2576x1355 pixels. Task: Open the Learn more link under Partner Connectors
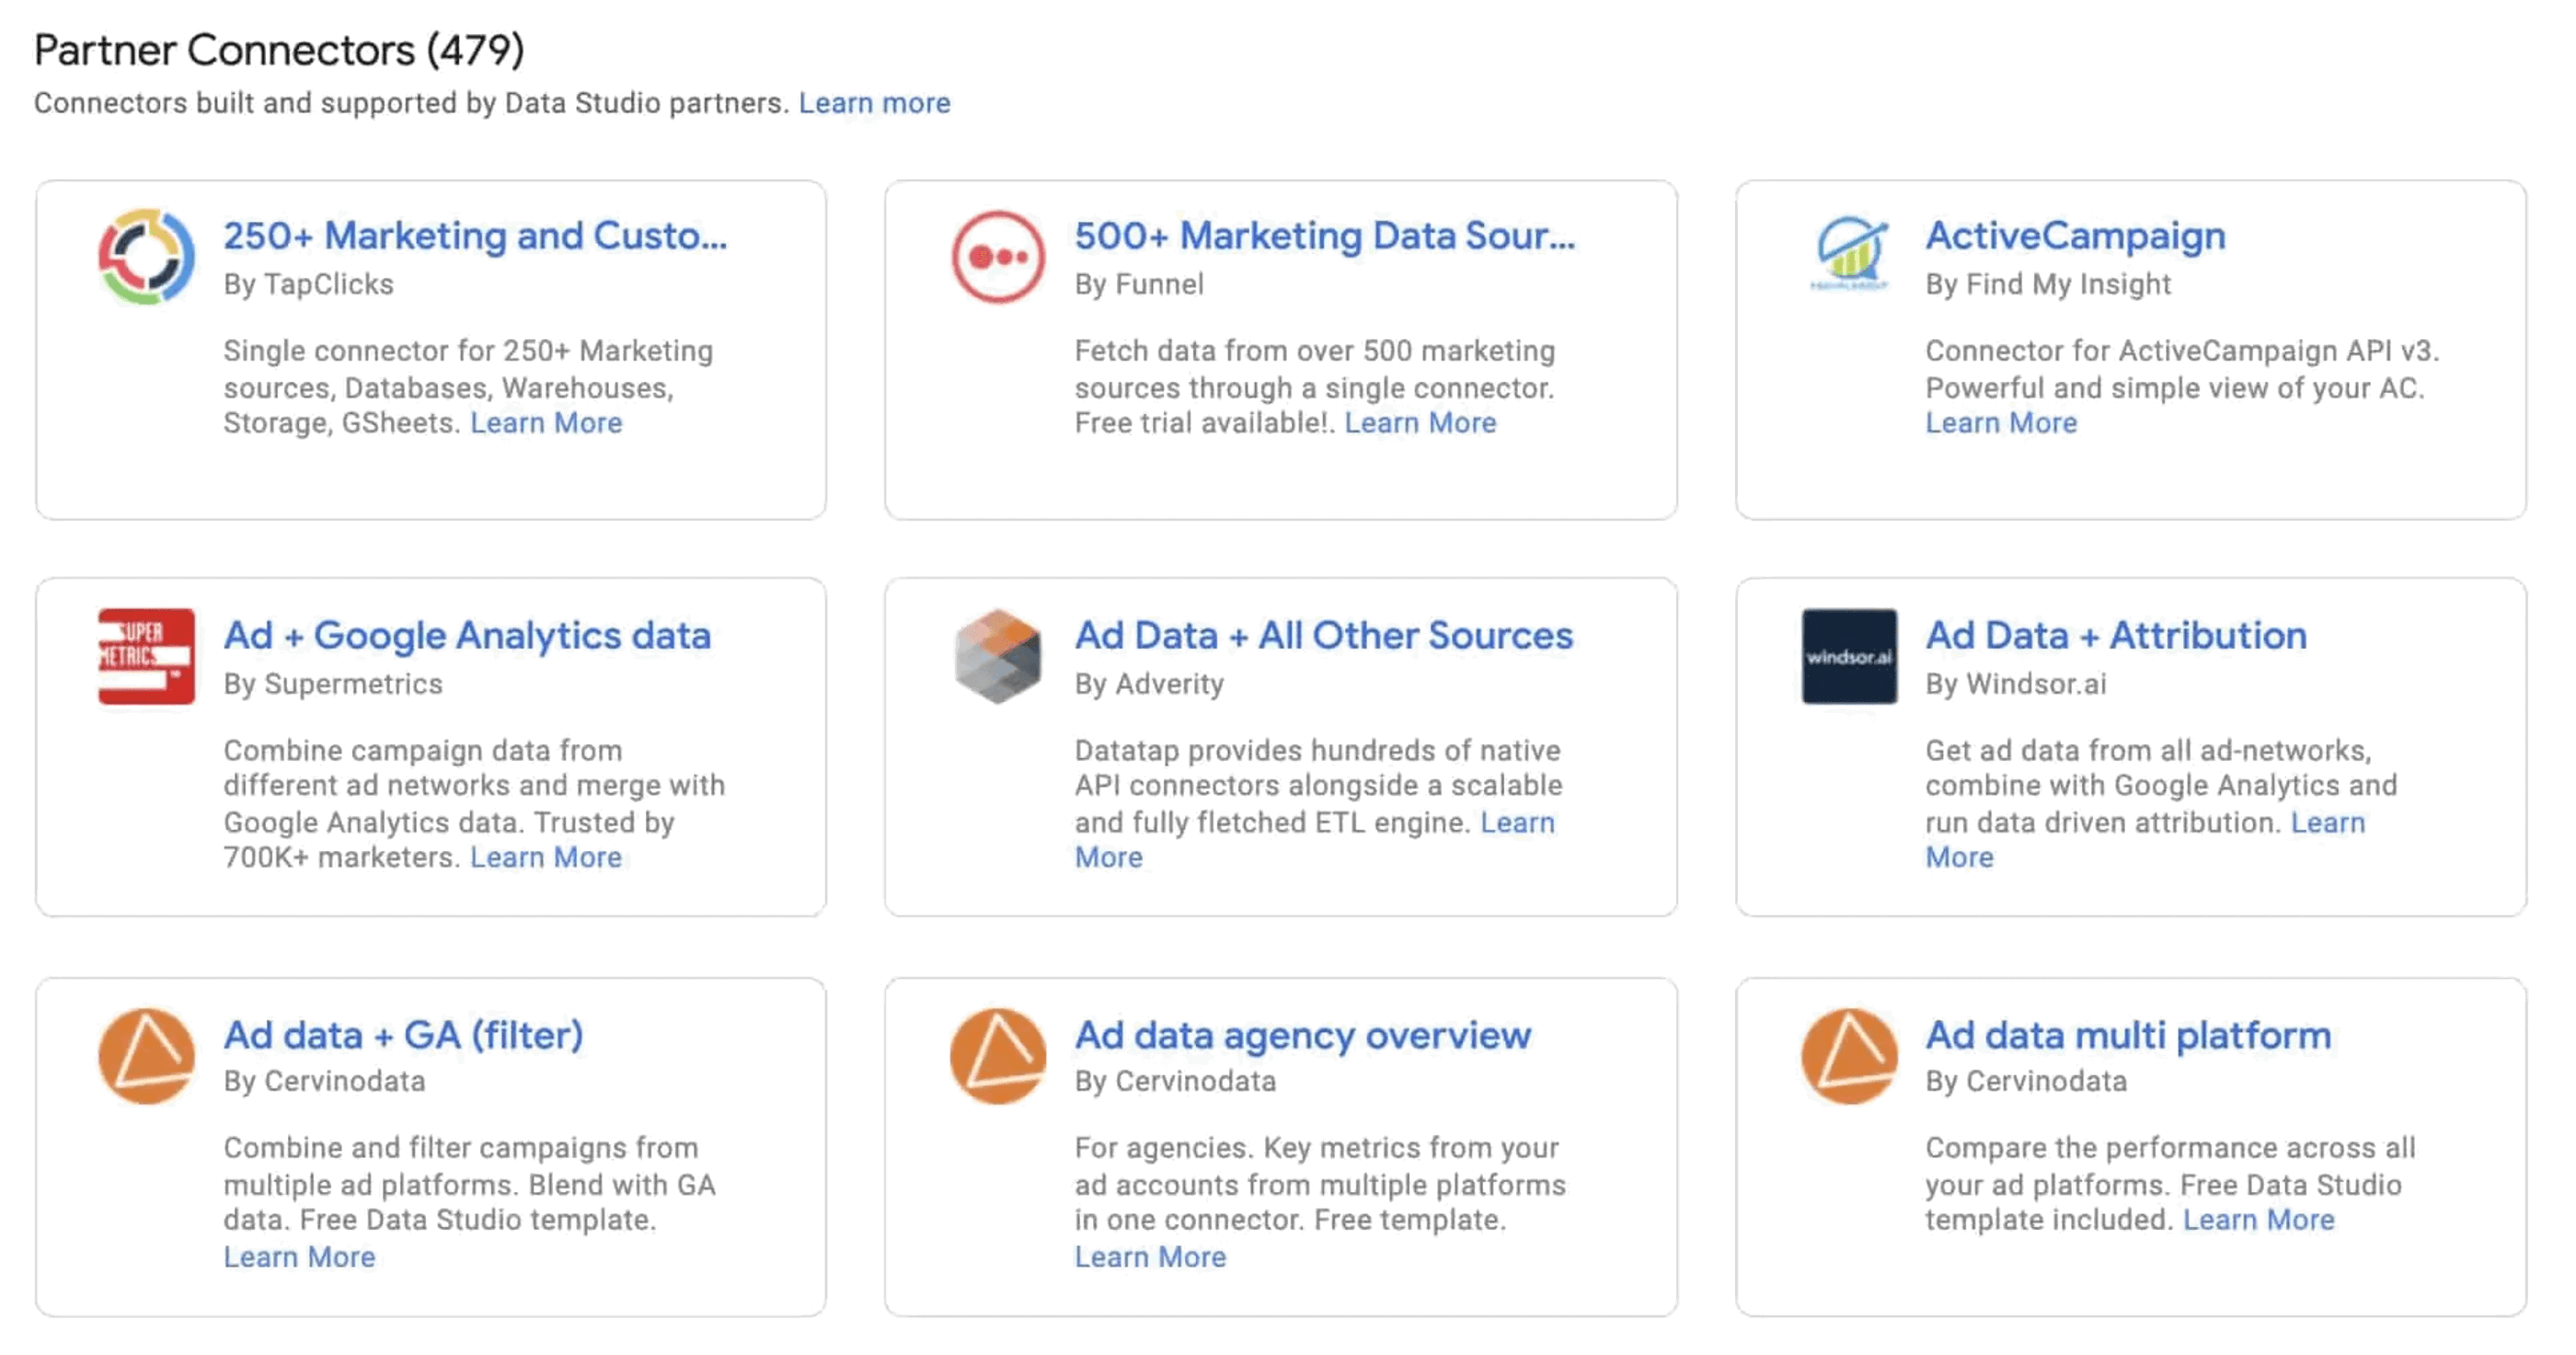tap(874, 103)
